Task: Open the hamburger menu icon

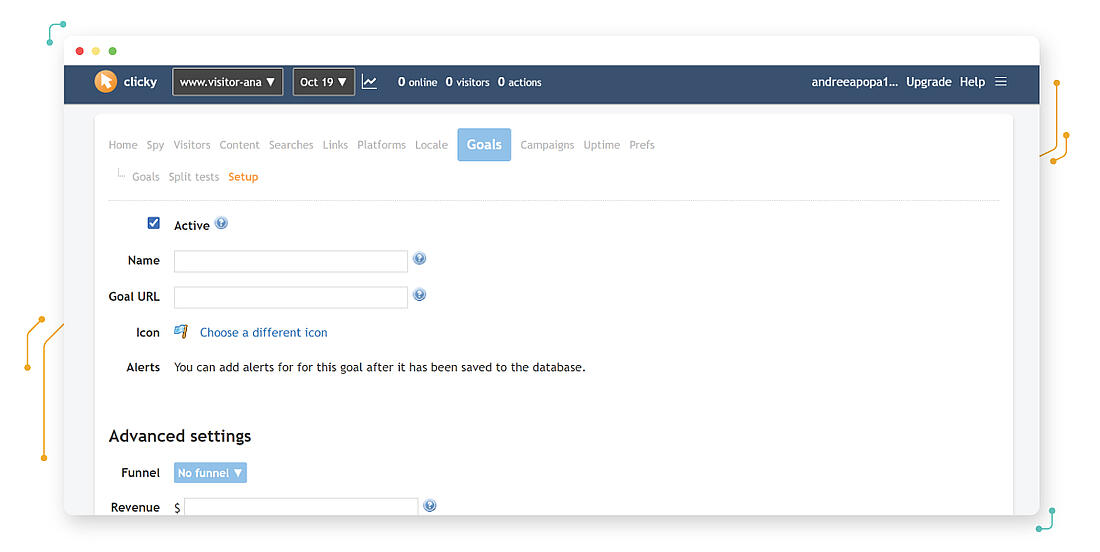Action: click(1001, 81)
